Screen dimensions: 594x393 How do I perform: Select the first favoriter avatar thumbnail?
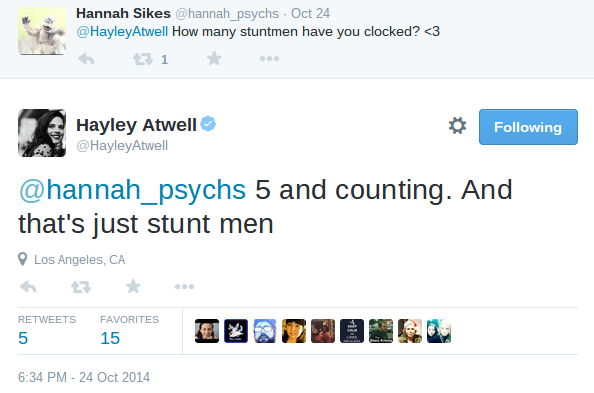[207, 331]
